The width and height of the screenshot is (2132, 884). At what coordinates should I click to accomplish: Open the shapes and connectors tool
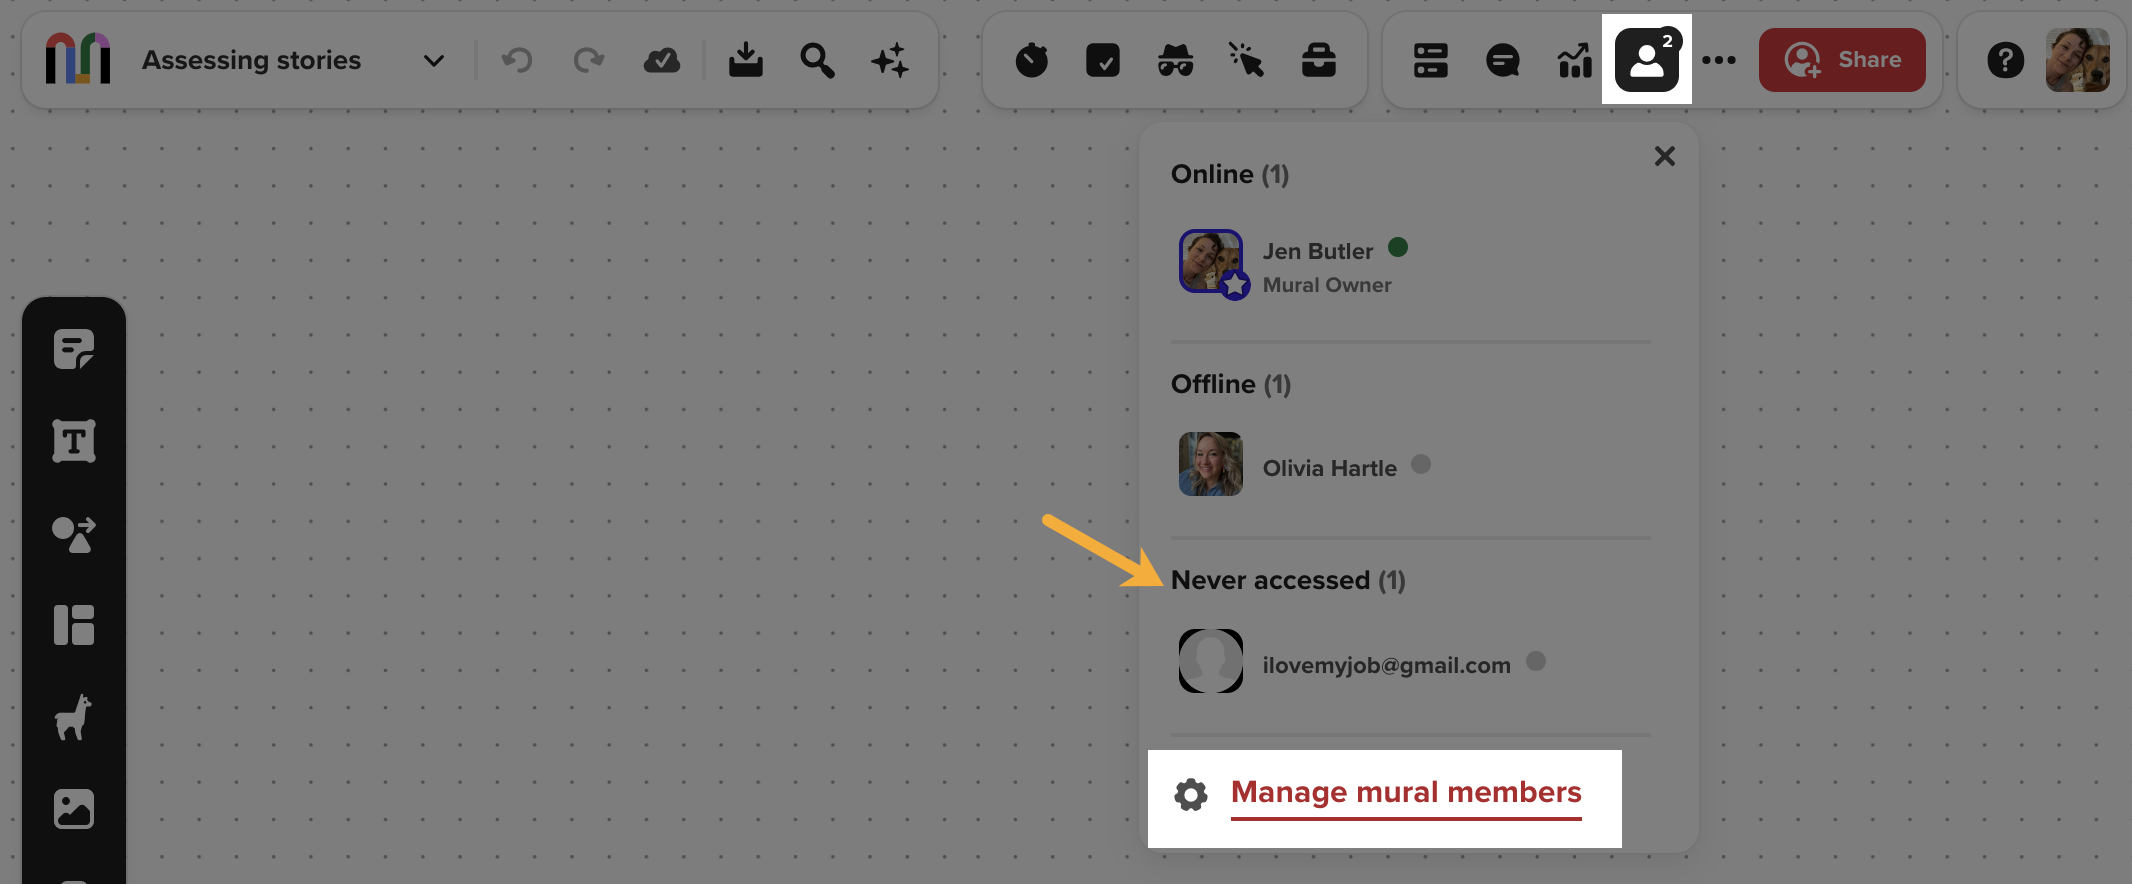[x=74, y=534]
